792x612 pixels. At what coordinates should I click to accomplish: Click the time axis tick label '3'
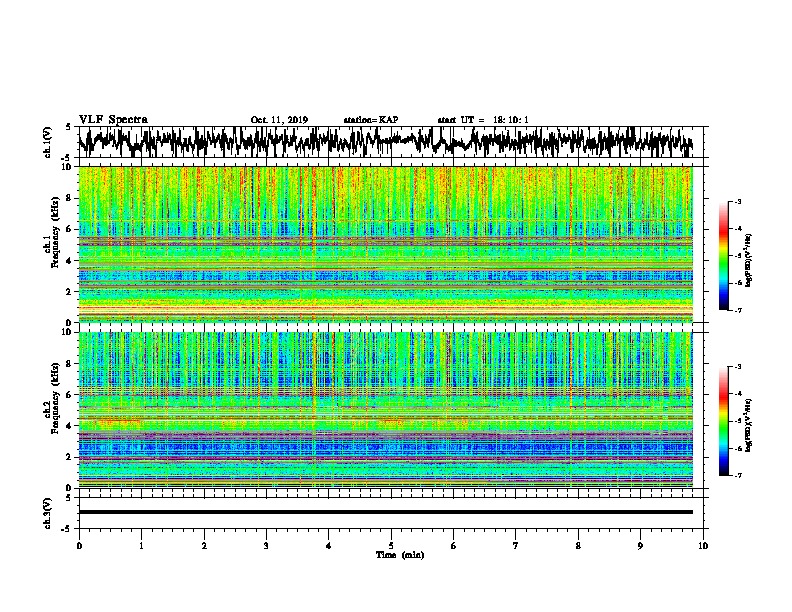tap(266, 546)
